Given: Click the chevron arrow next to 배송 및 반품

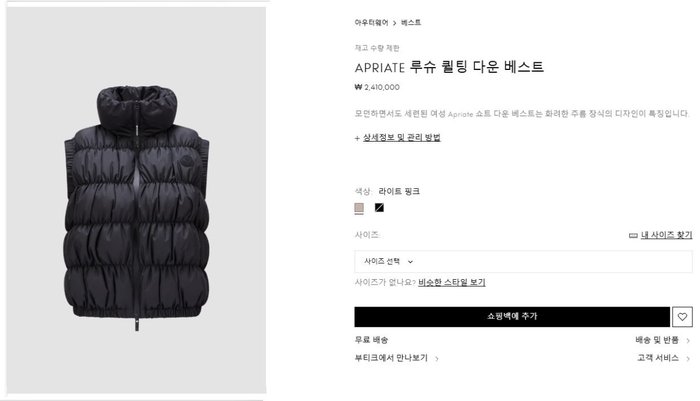Looking at the screenshot, I should pos(688,341).
